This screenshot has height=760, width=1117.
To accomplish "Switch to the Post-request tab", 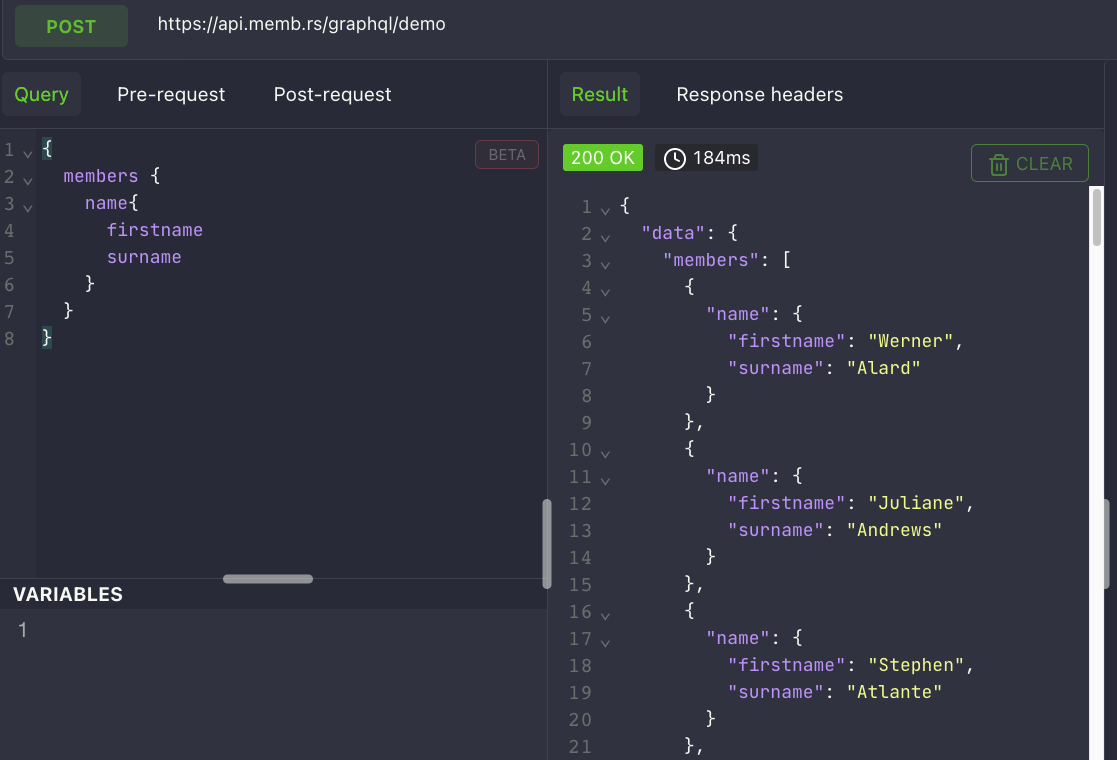I will coord(332,95).
